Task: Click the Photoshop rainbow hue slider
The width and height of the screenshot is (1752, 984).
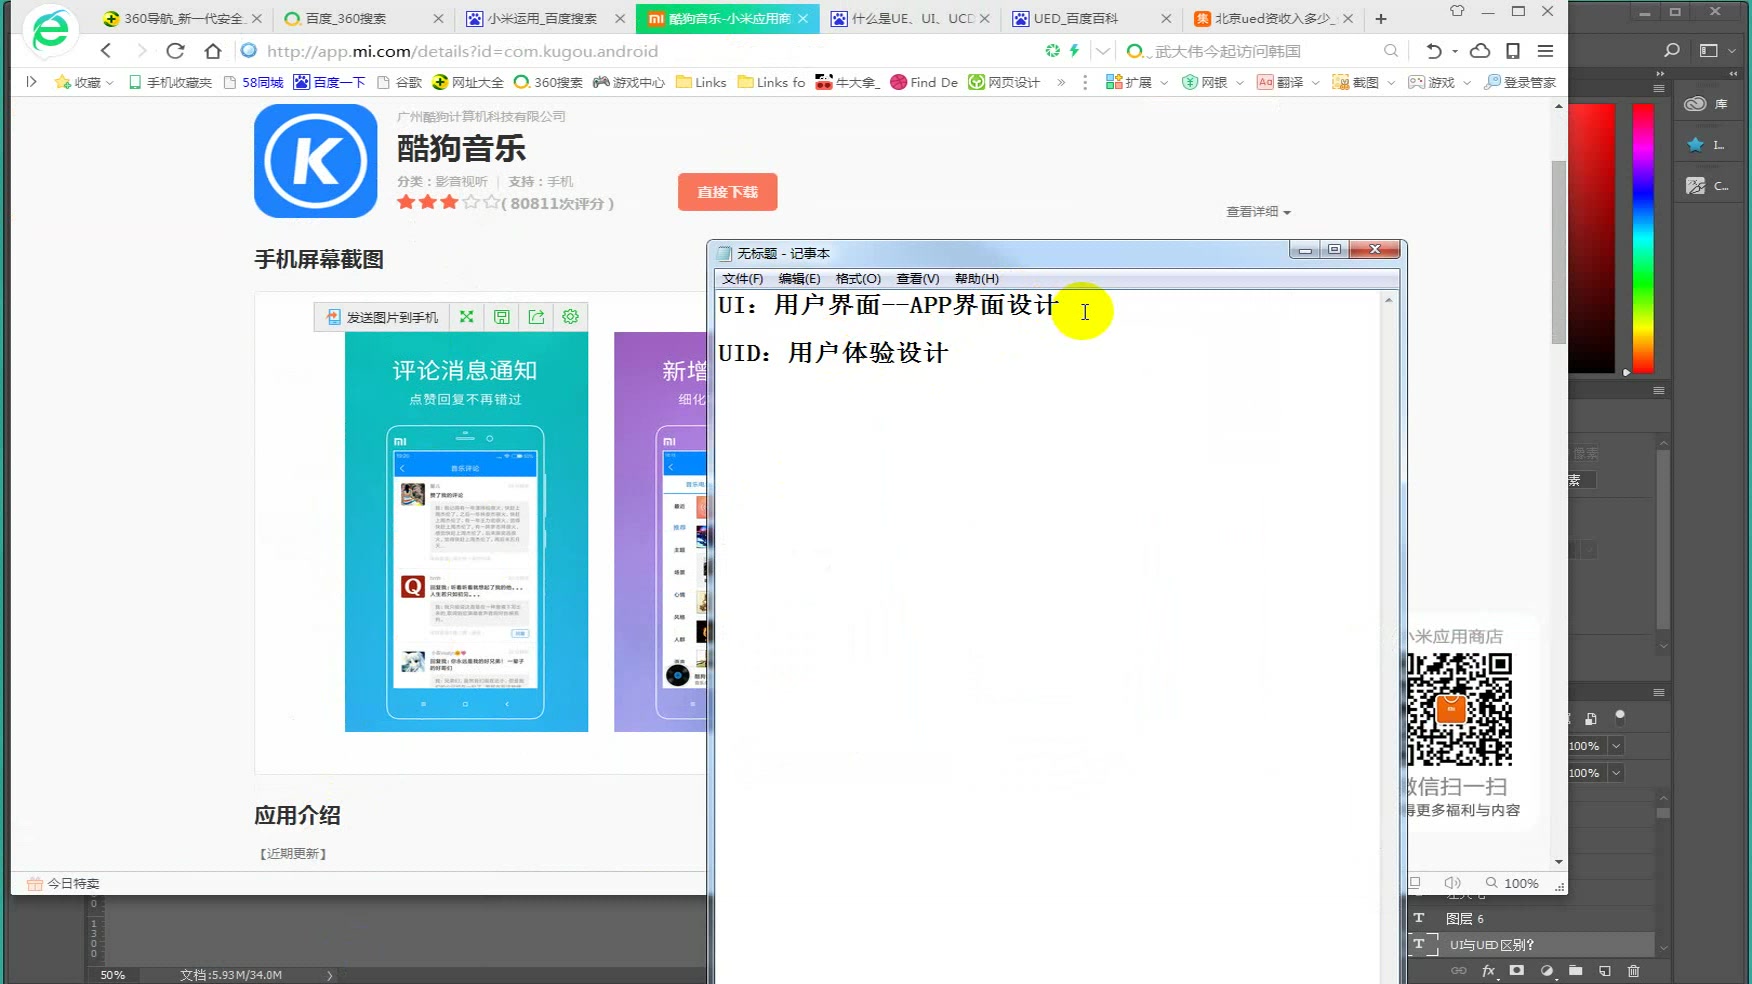Action: pos(1643,238)
